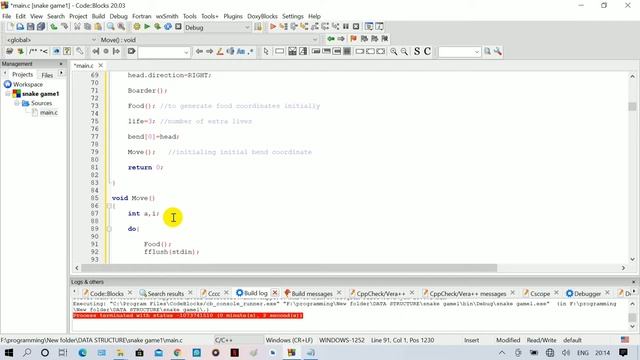Click the Replace toolbar icon

pos(121,27)
